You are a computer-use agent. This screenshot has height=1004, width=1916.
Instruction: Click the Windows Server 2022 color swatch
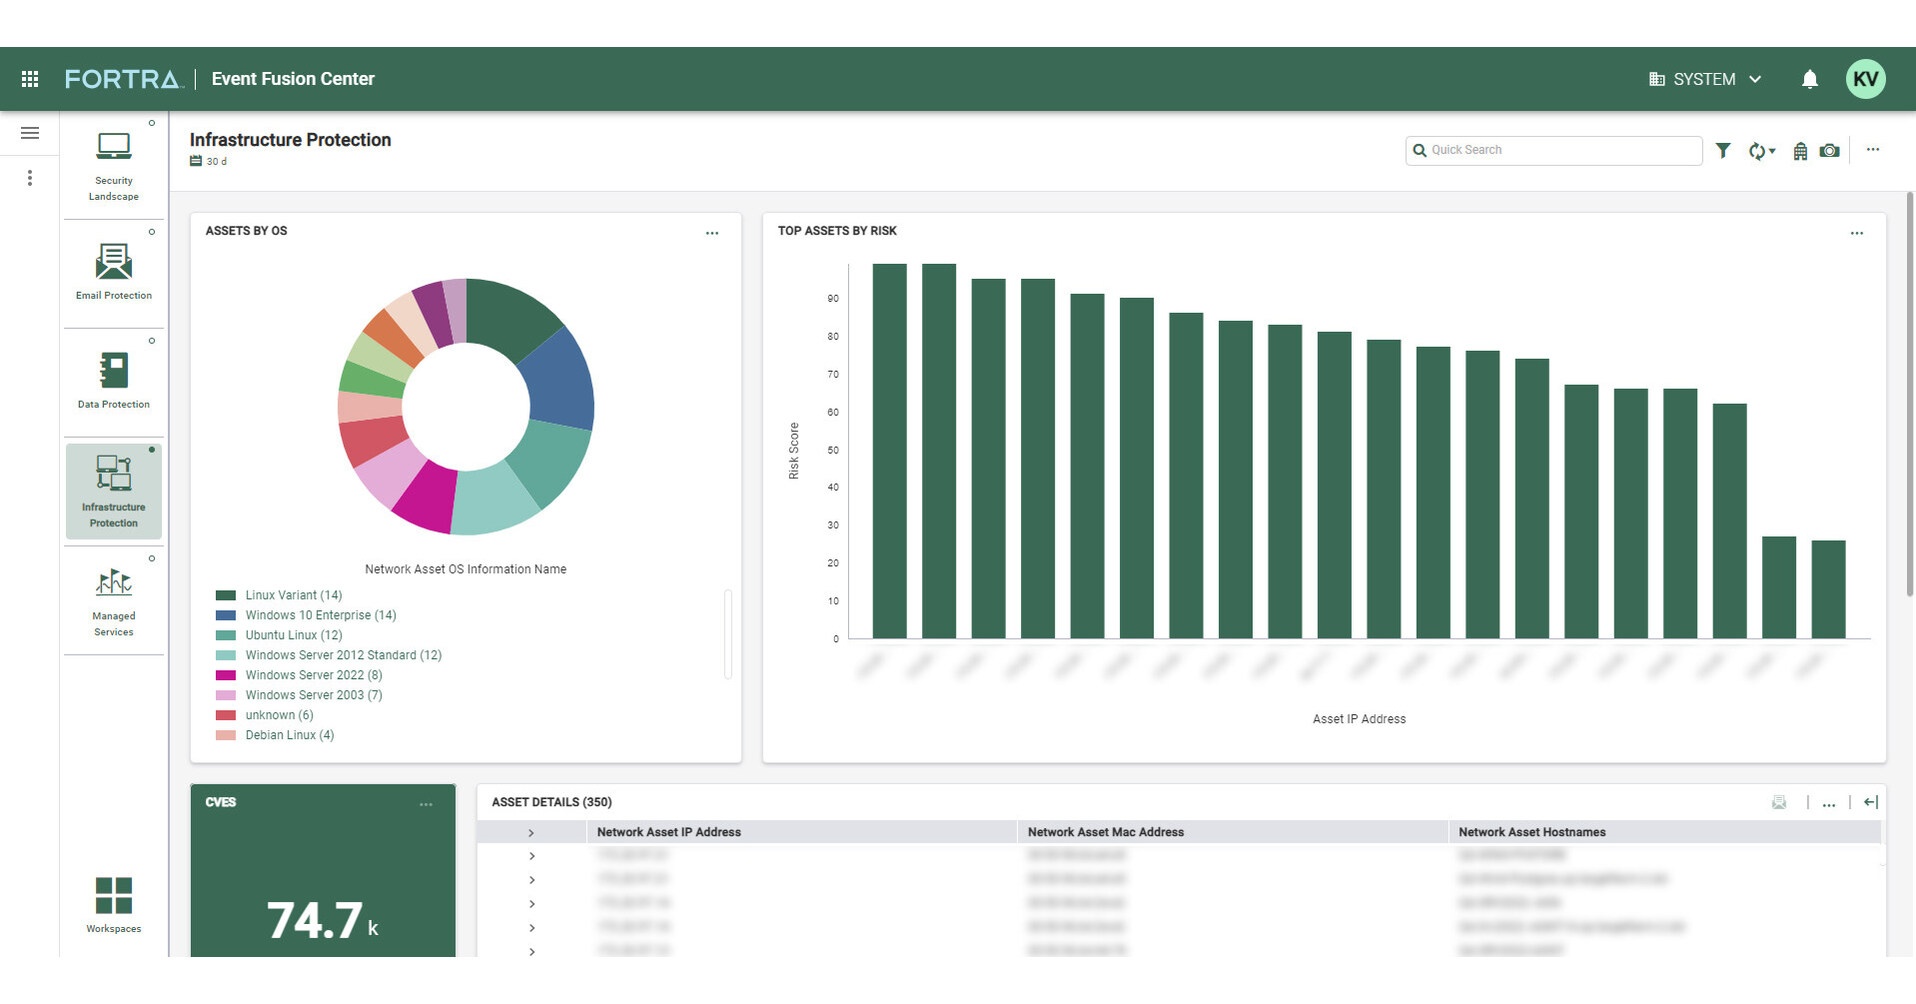pyautogui.click(x=224, y=675)
